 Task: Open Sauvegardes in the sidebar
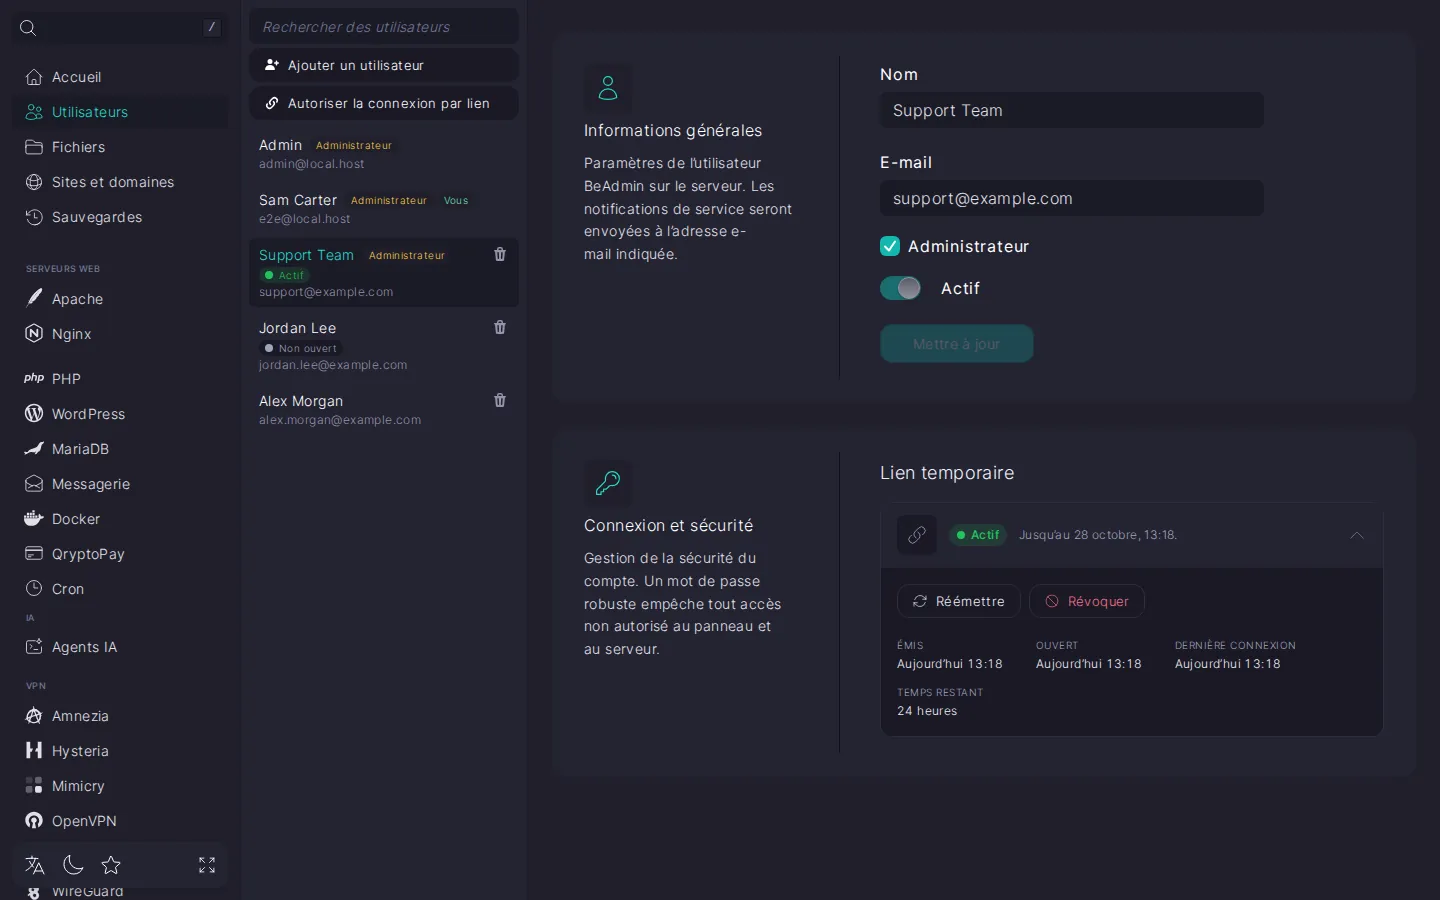120,217
